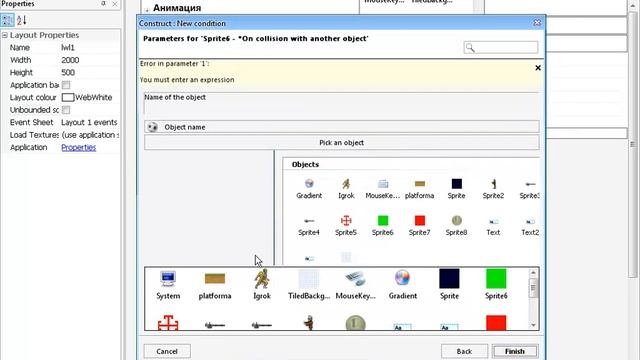Click the Event Sheet value Layout 1 events
This screenshot has height=360, width=640.
coord(89,122)
